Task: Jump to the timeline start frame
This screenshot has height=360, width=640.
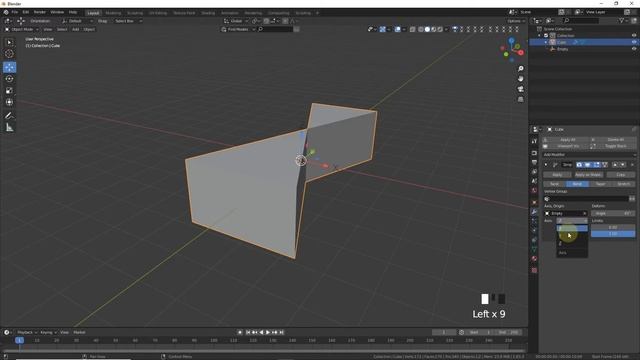Action: tap(248, 332)
